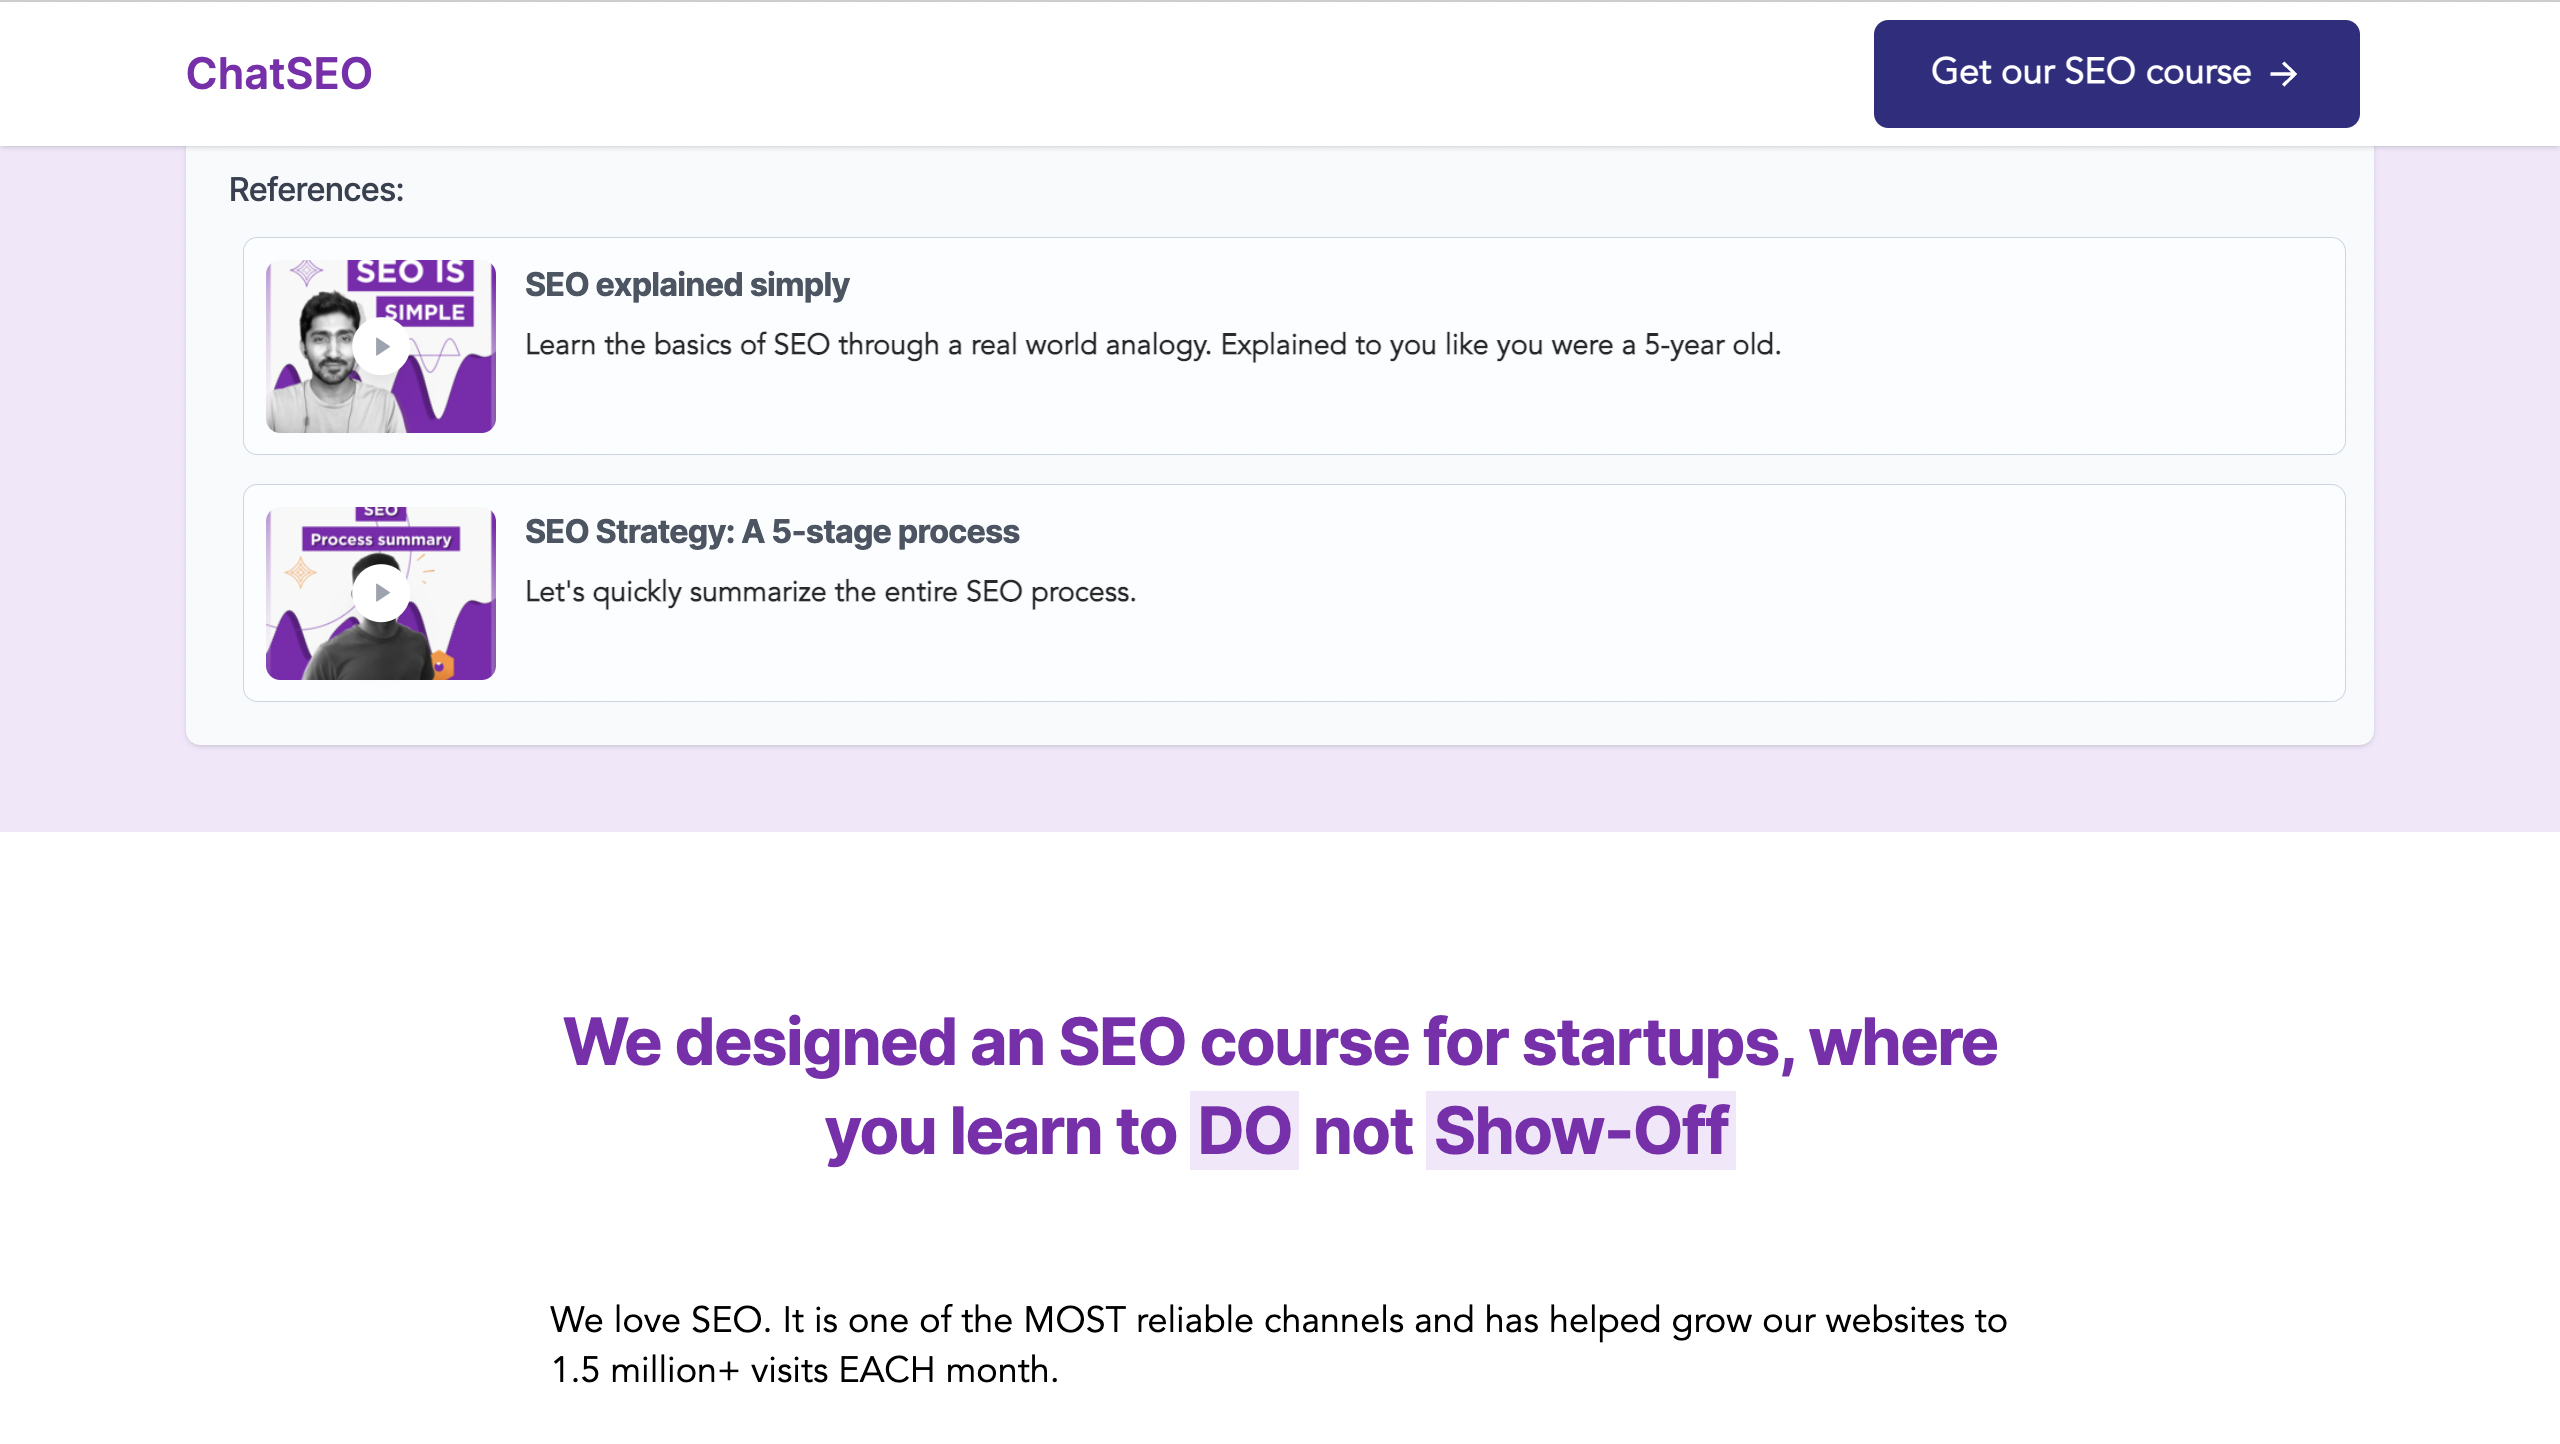Click the arrow icon in course button

[x=2284, y=74]
